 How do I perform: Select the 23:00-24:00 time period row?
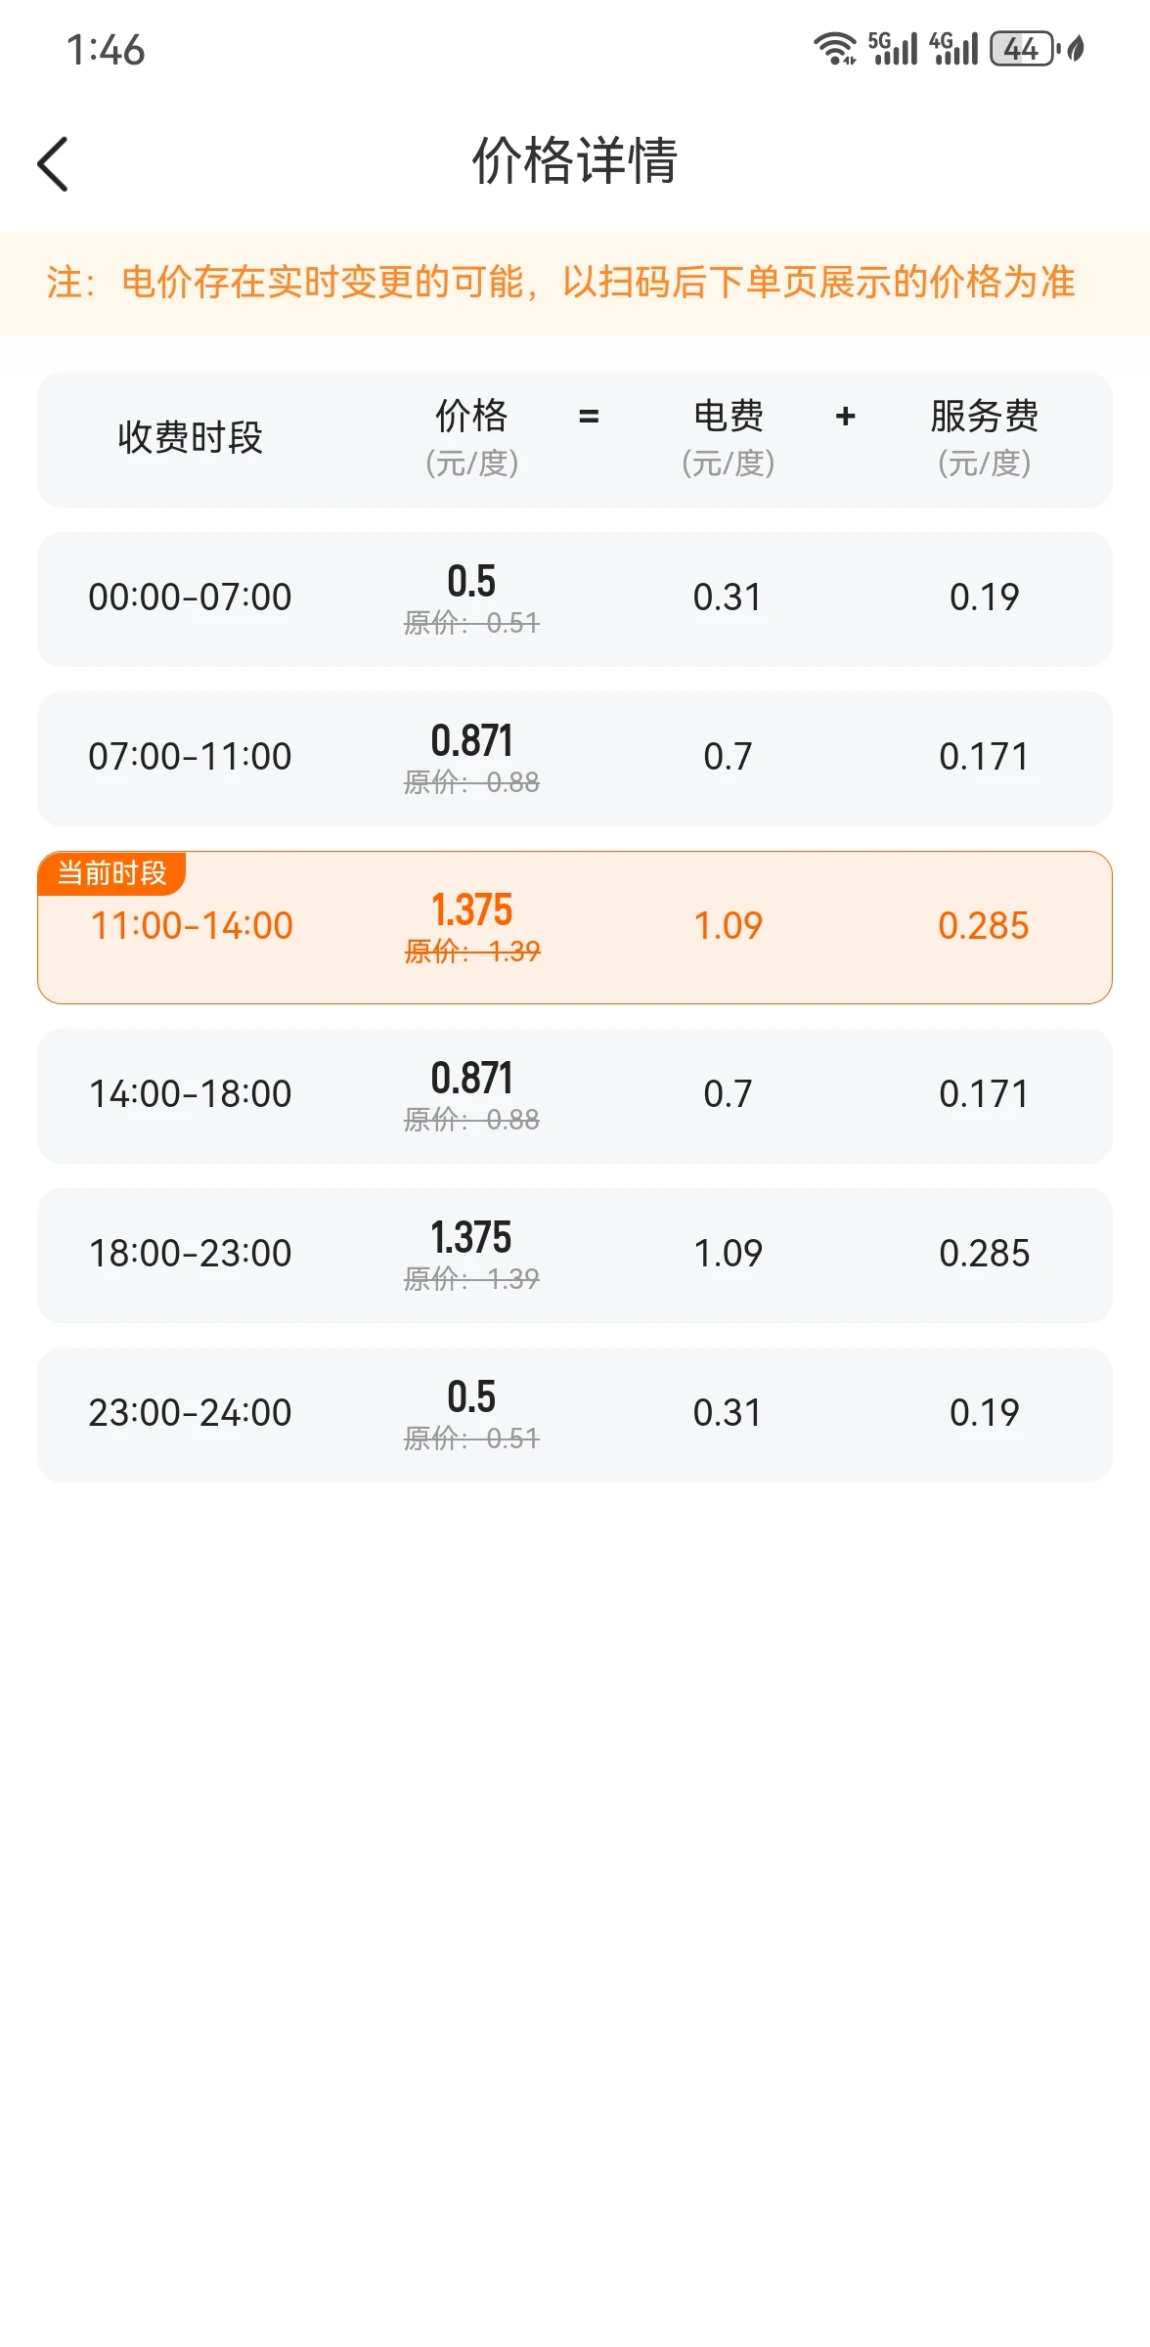[575, 1415]
